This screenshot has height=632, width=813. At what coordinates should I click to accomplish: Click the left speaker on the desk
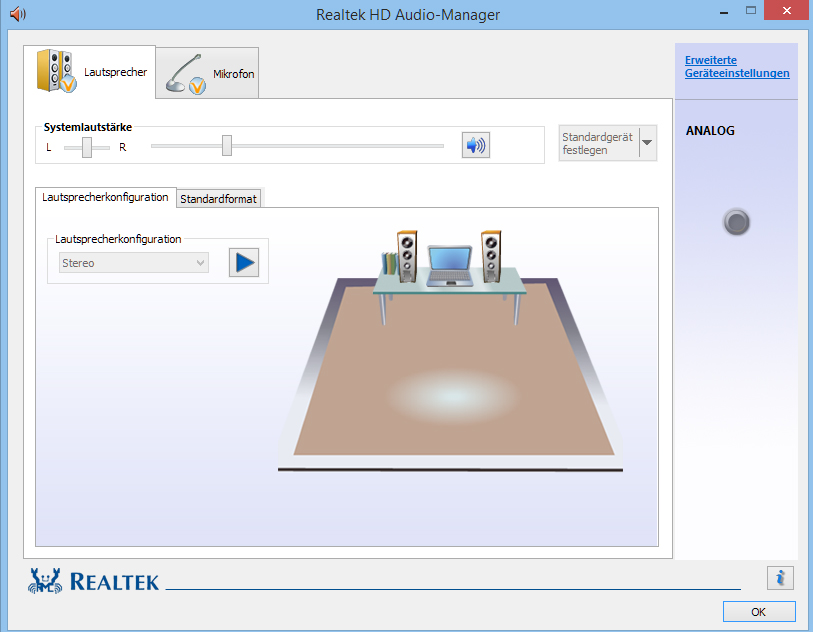[407, 257]
